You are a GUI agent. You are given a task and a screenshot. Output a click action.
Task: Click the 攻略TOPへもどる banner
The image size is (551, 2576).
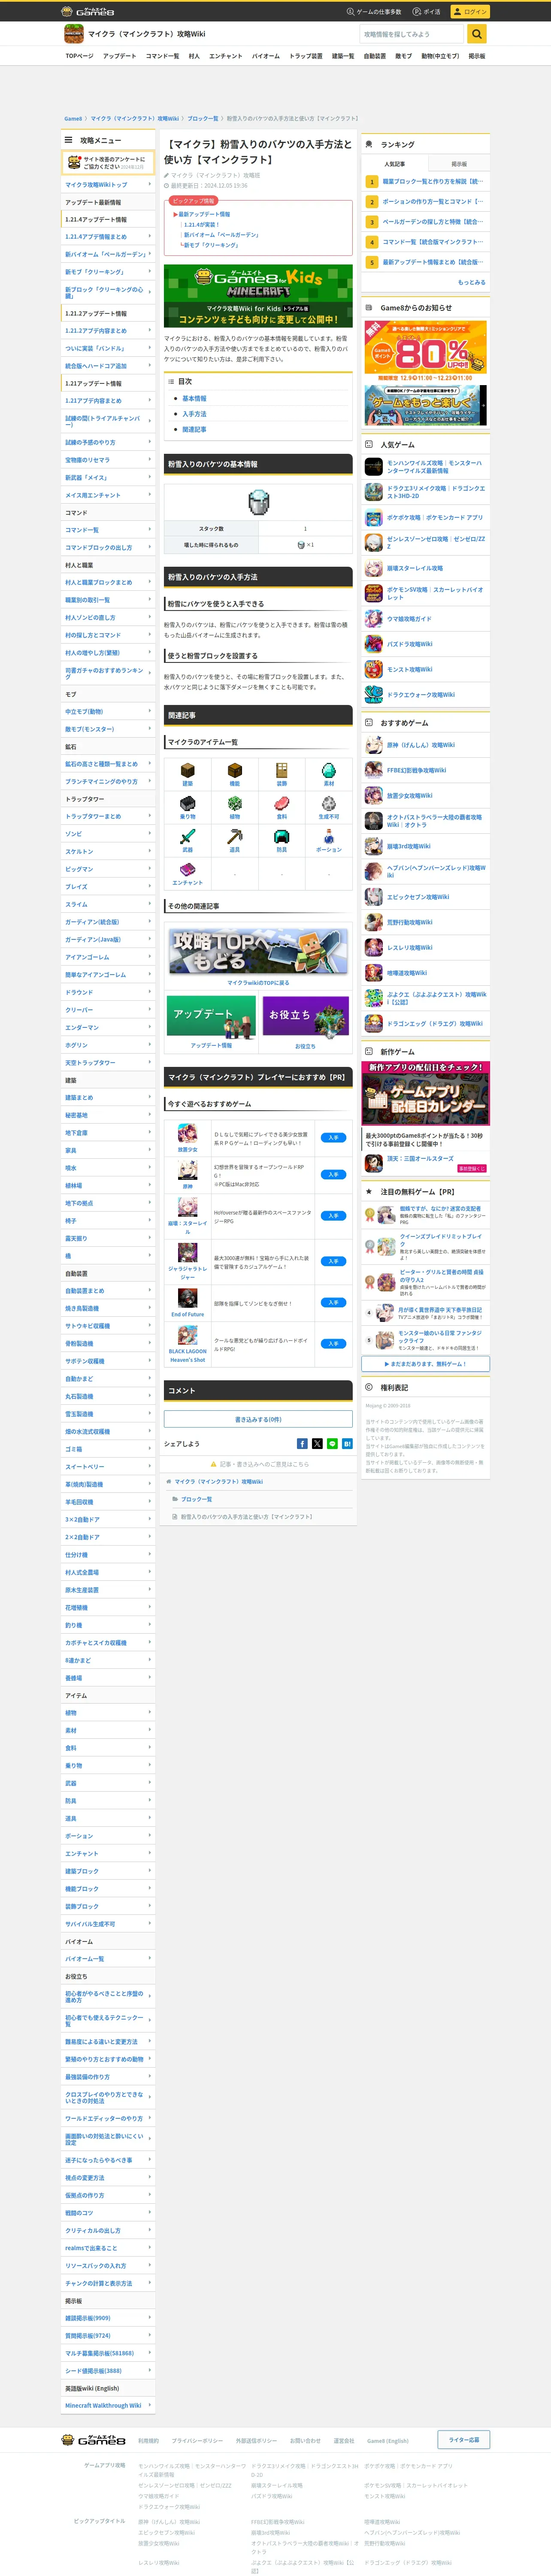click(x=258, y=950)
